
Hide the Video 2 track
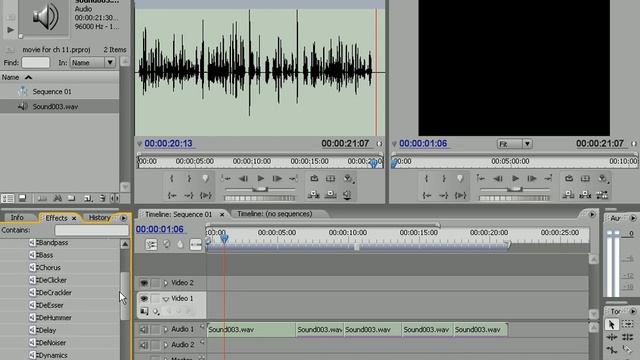point(144,283)
